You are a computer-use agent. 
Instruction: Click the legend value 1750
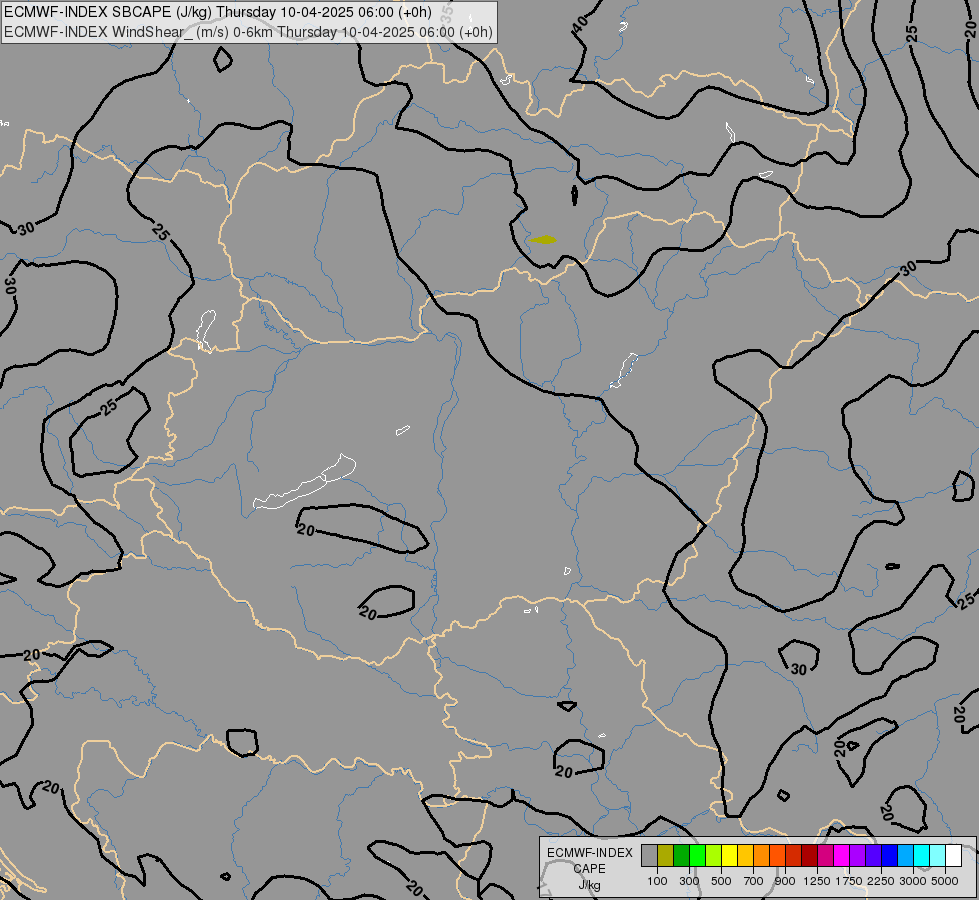pyautogui.click(x=849, y=881)
